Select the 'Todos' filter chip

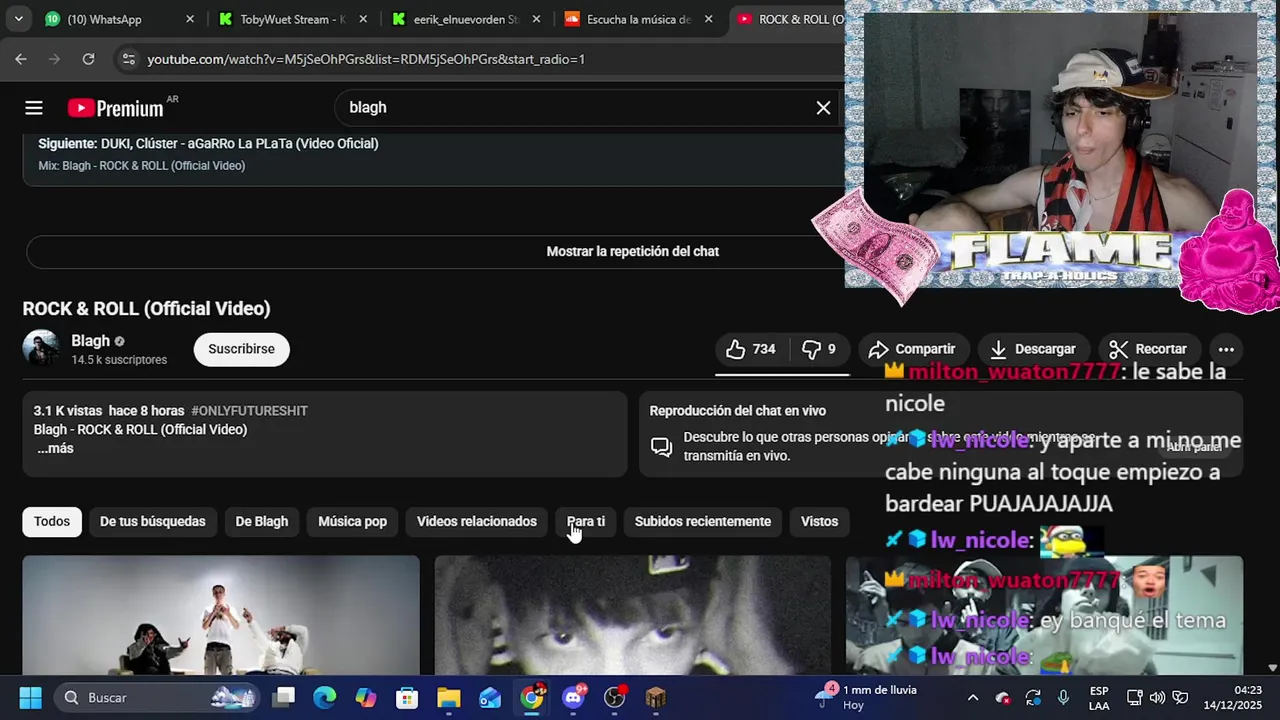point(52,521)
